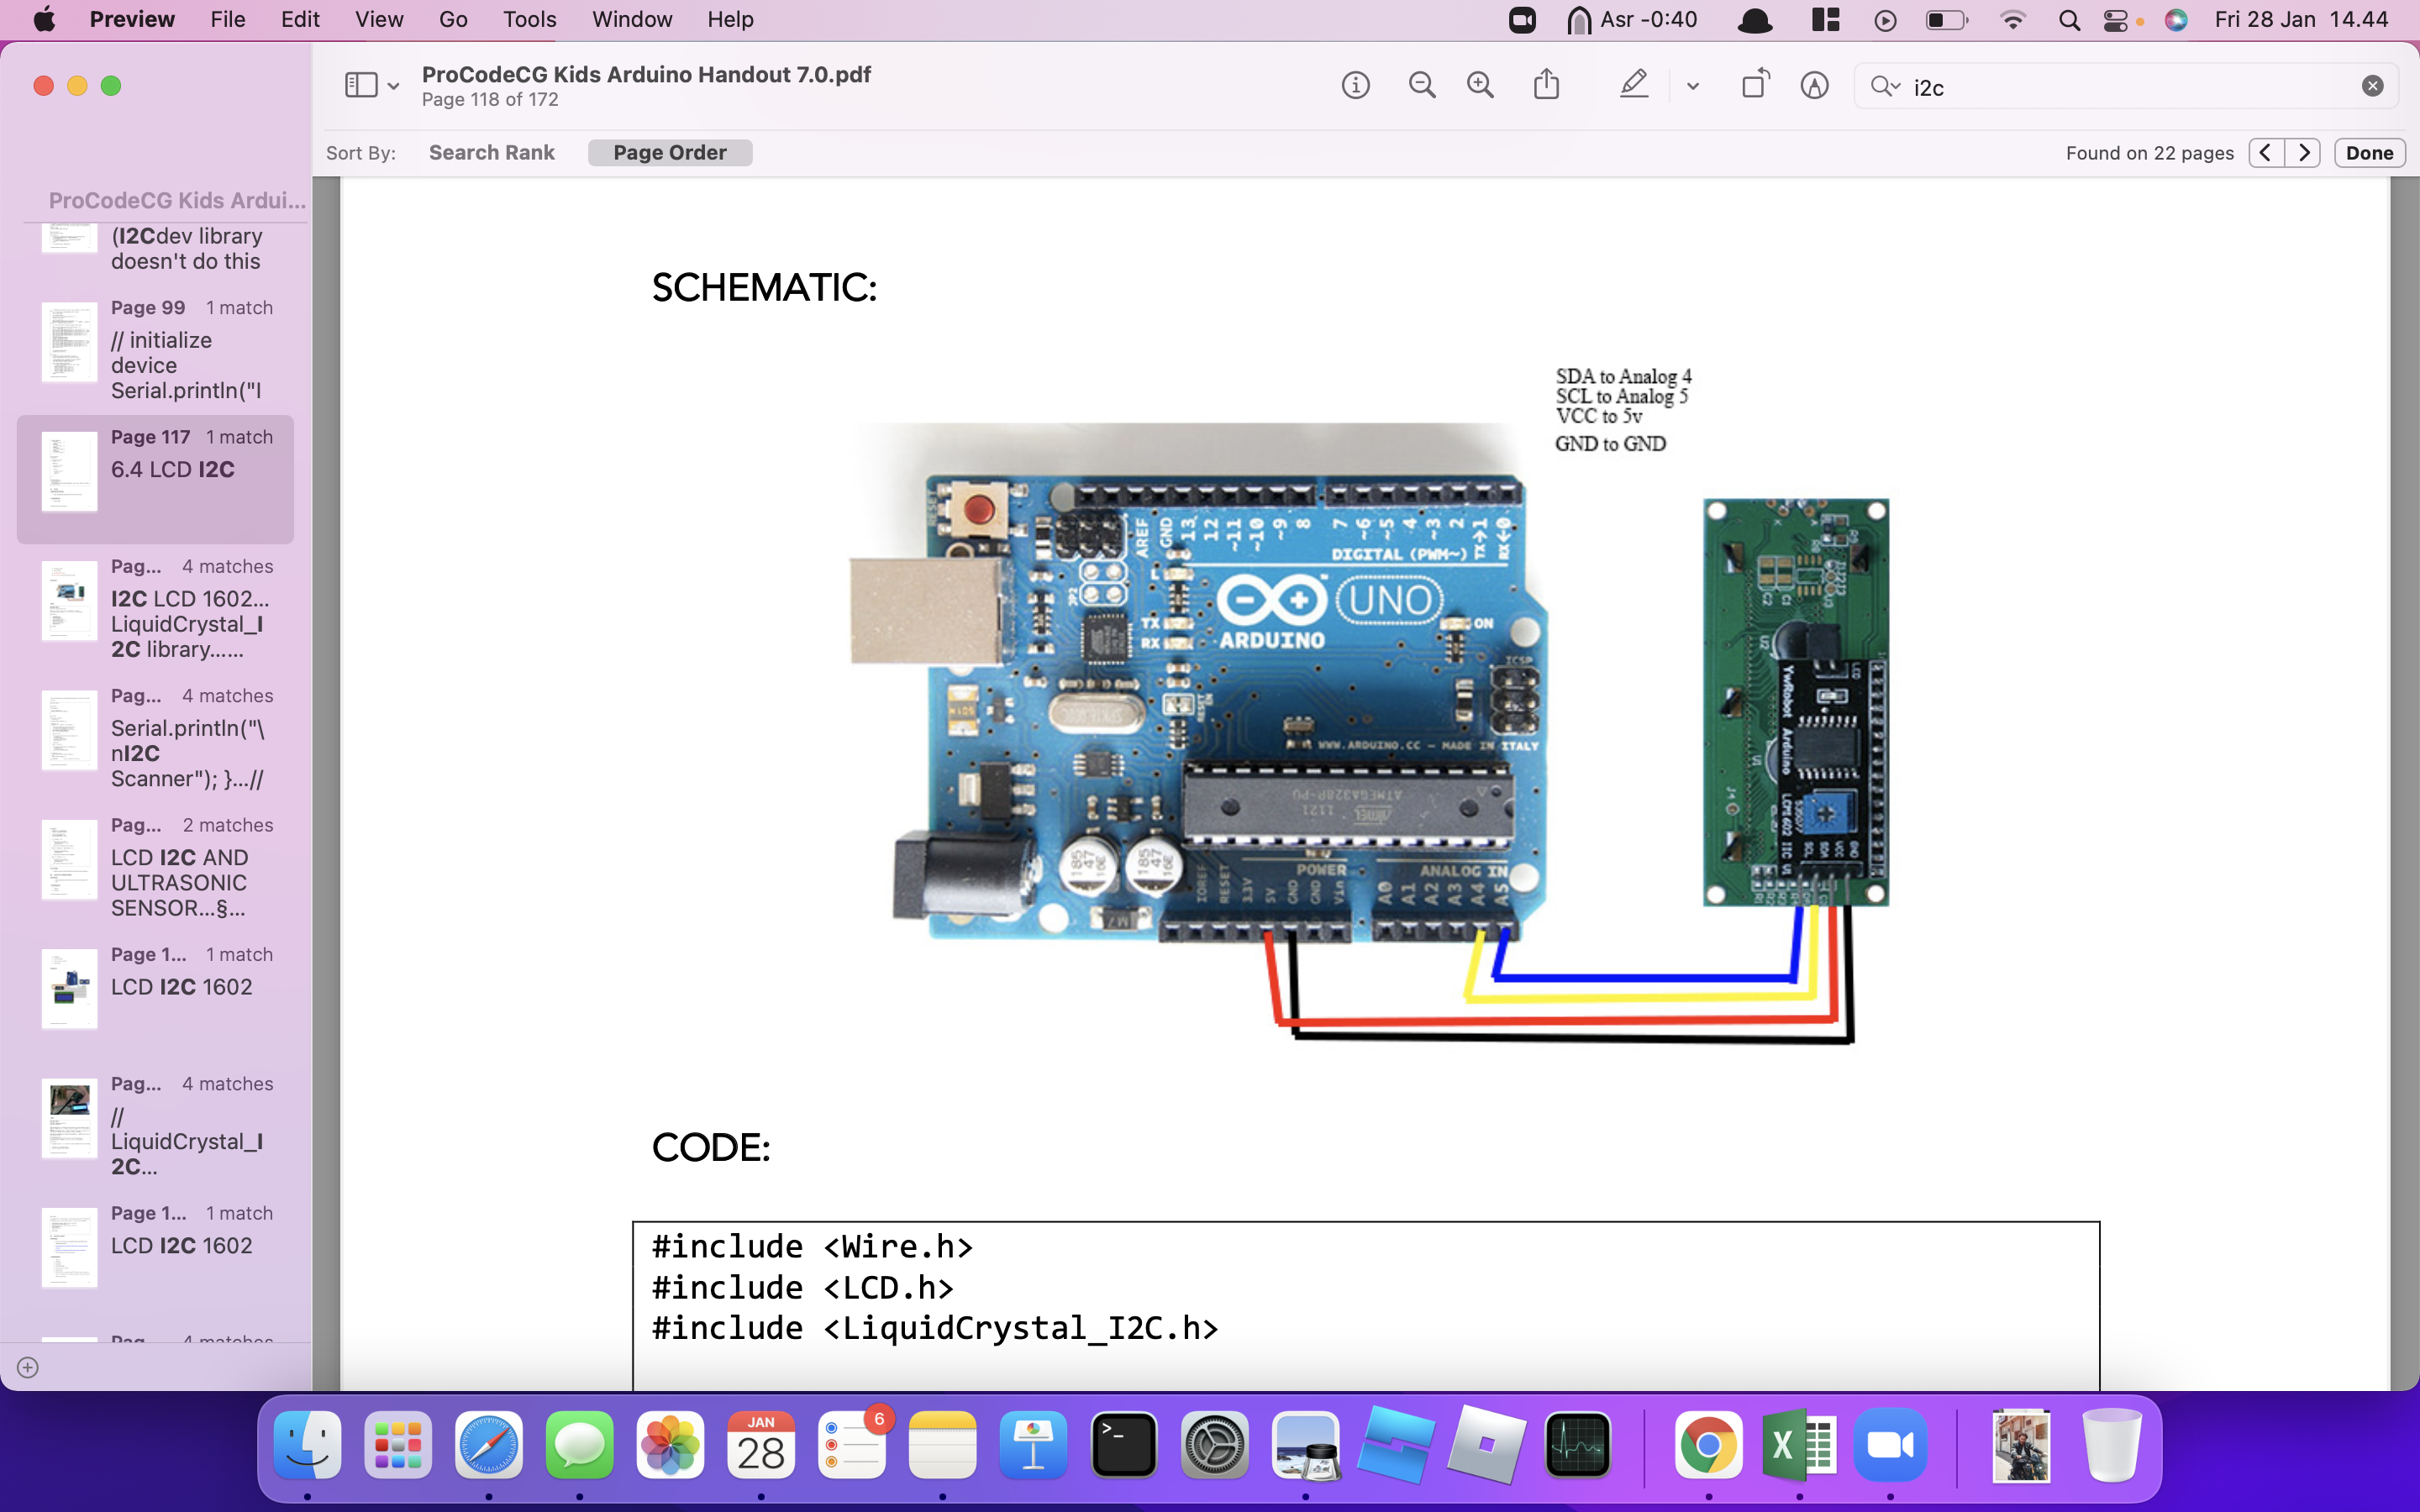
Task: Open the Window menu
Action: click(632, 19)
